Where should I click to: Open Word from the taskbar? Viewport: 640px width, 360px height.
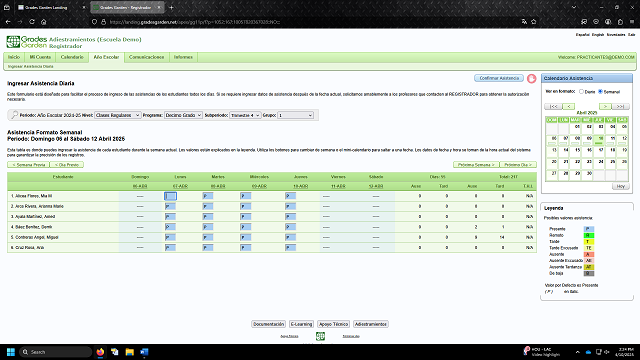click(144, 352)
